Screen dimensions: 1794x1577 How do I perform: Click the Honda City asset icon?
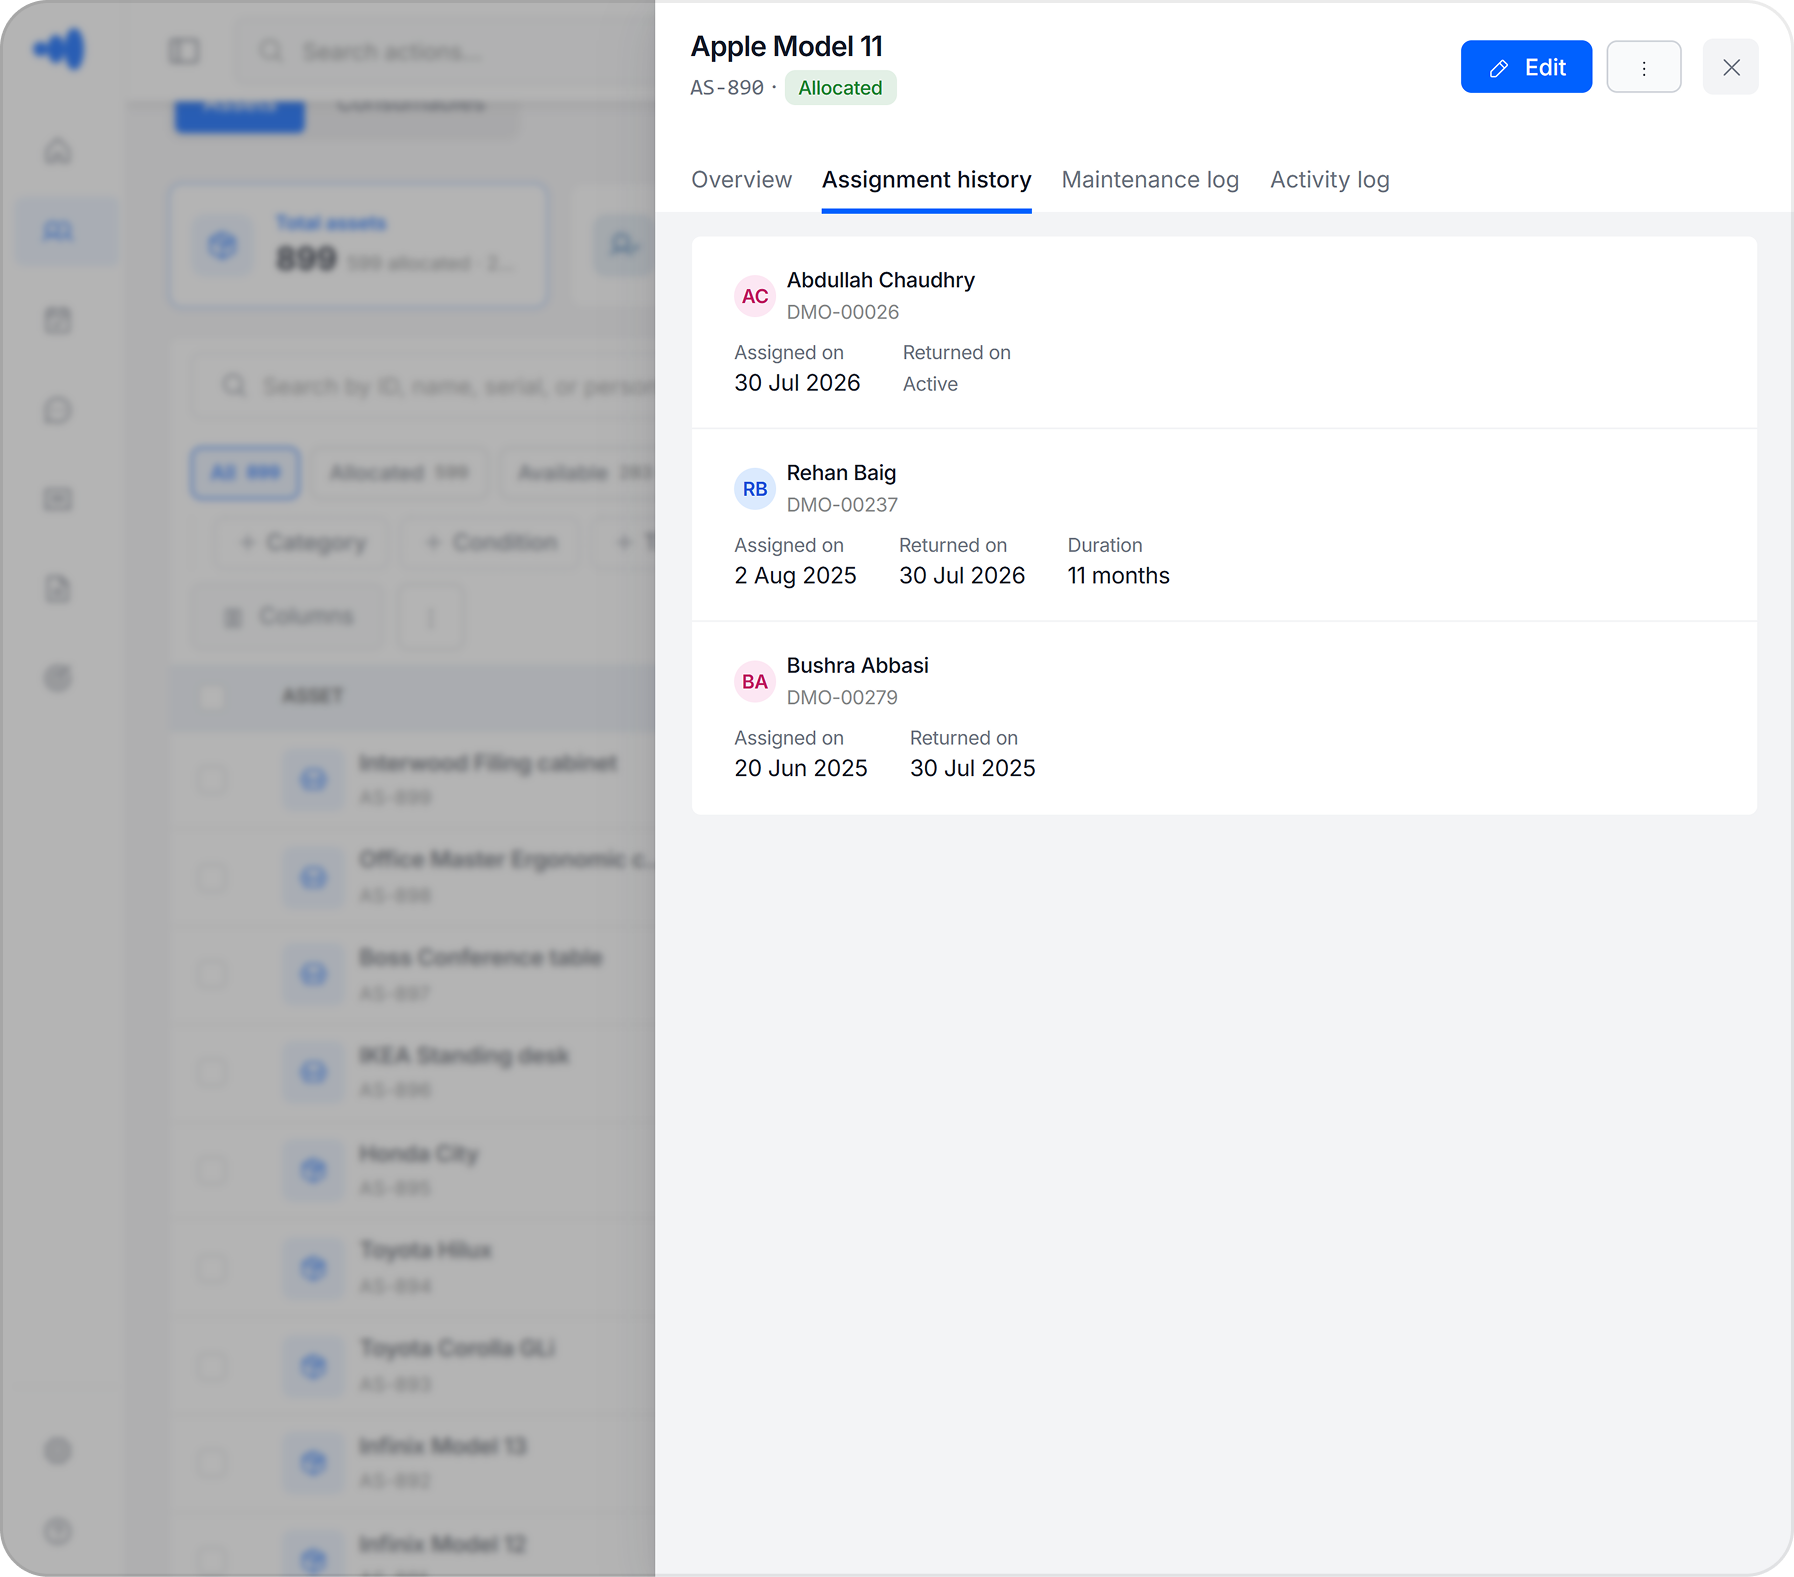[x=313, y=1170]
